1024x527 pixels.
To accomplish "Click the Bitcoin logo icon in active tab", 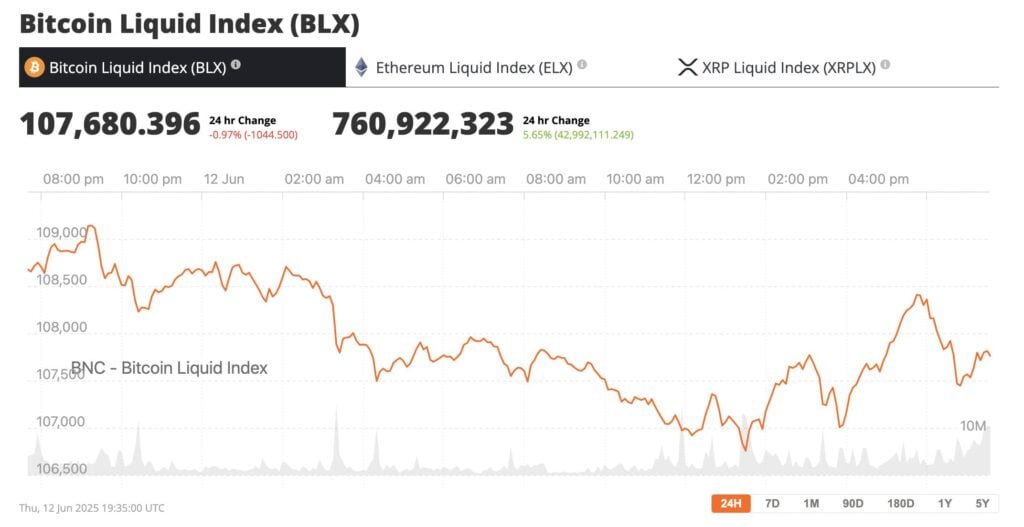I will click(x=34, y=67).
